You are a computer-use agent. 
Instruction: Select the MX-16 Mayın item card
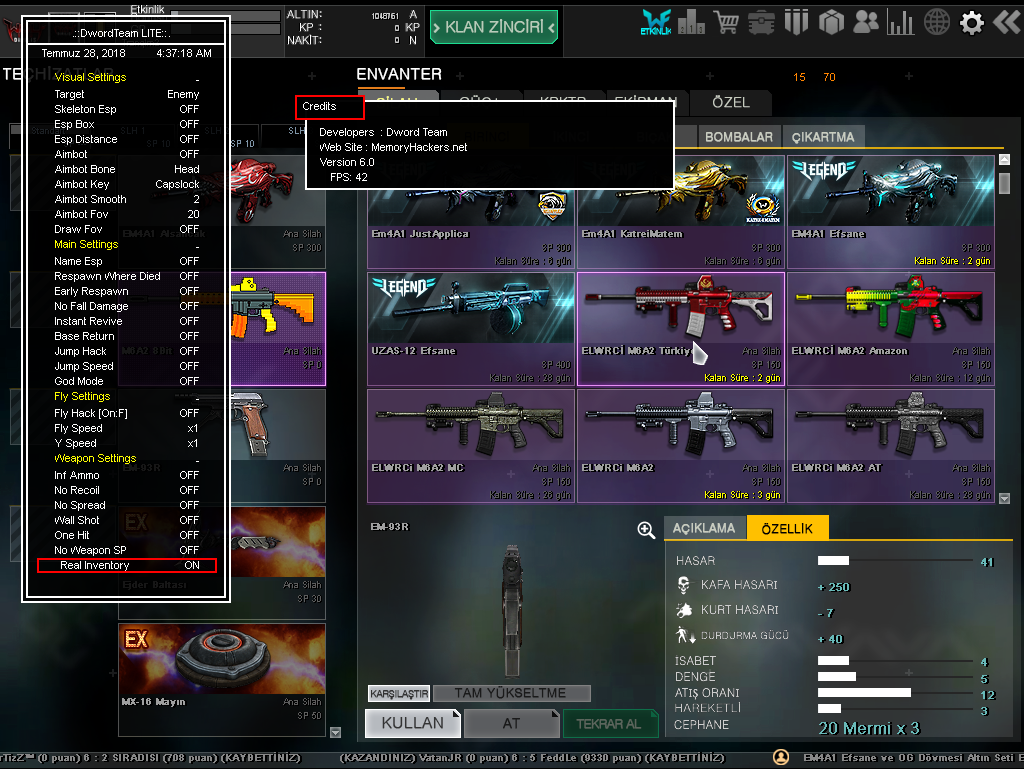(222, 680)
